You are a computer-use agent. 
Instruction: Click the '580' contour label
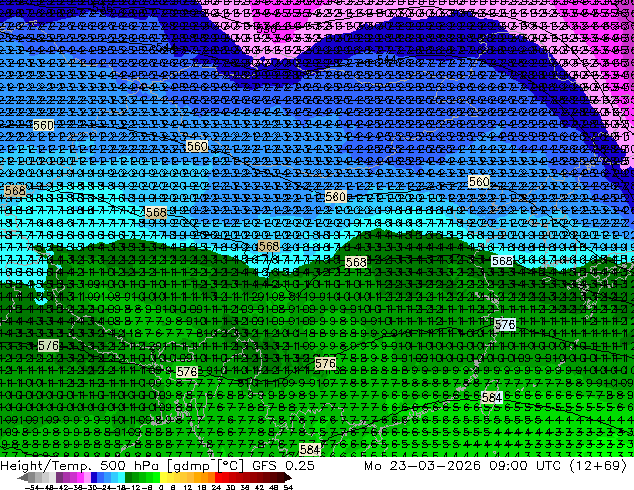click(336, 197)
